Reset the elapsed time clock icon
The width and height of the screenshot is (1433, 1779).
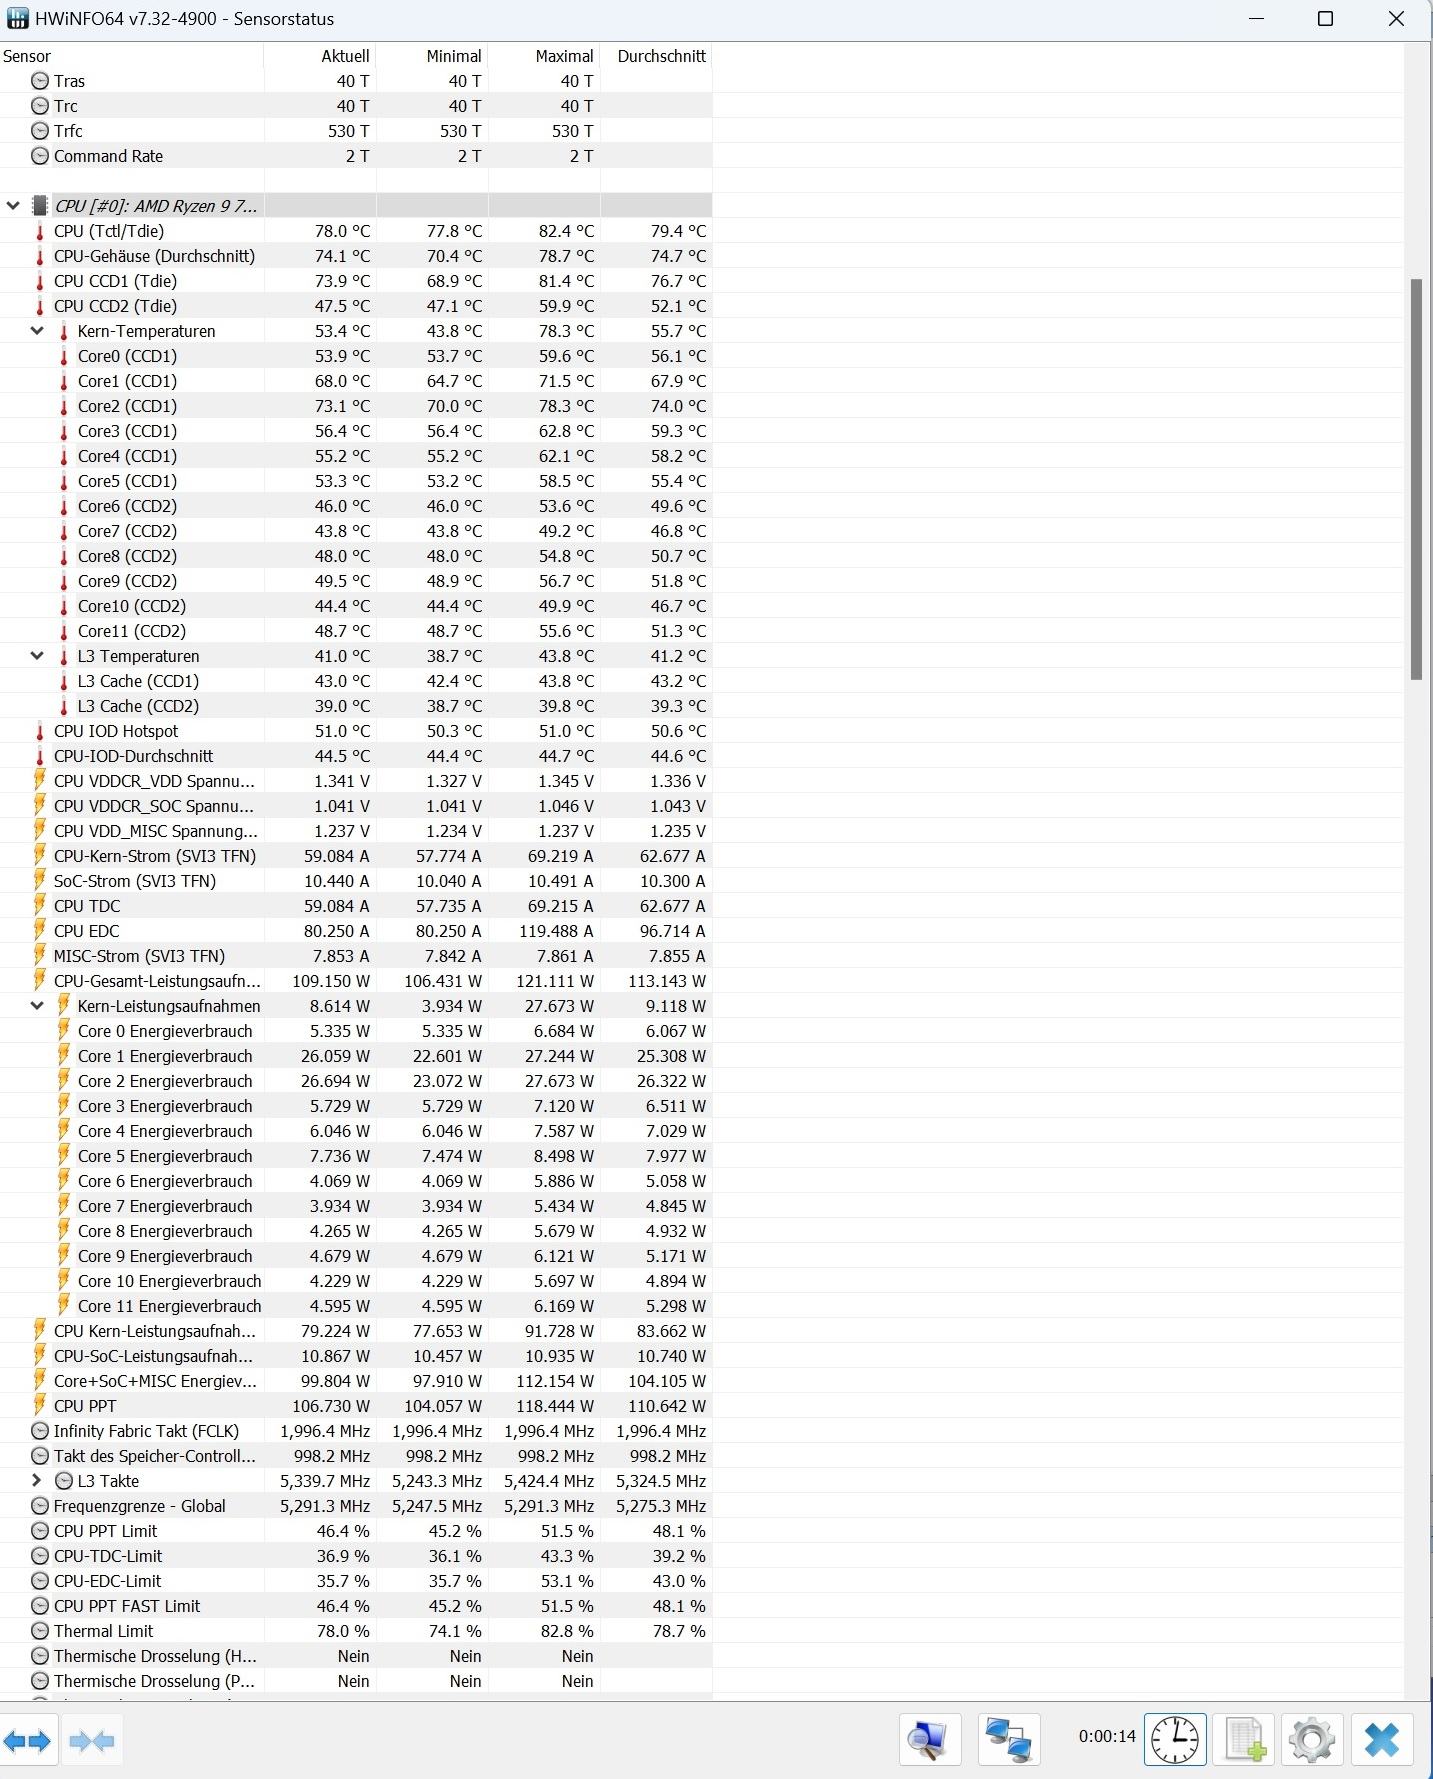[1175, 1740]
